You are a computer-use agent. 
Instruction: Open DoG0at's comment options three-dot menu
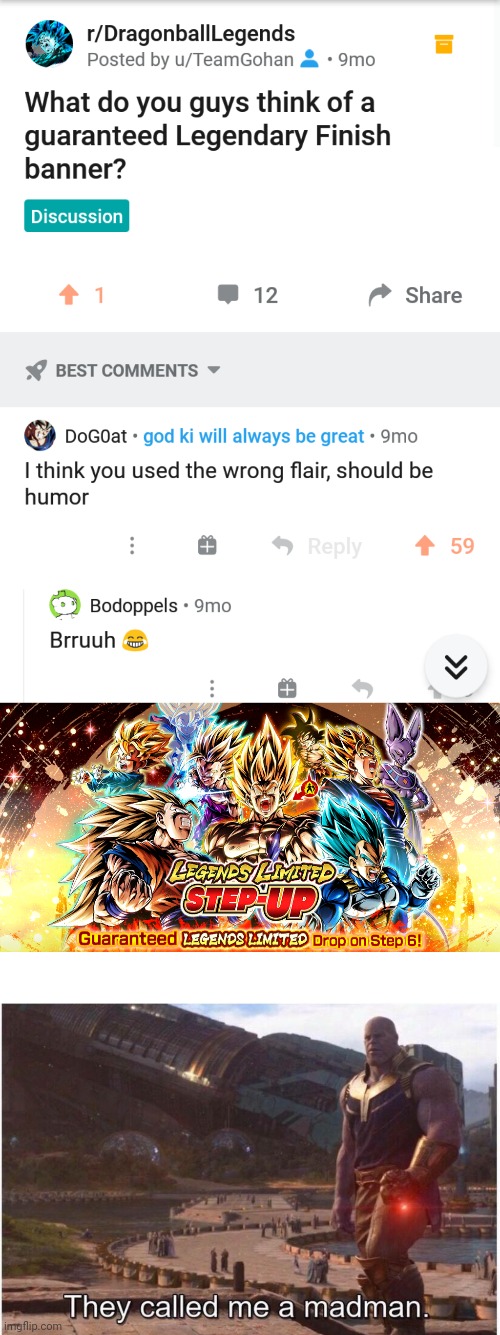(132, 546)
